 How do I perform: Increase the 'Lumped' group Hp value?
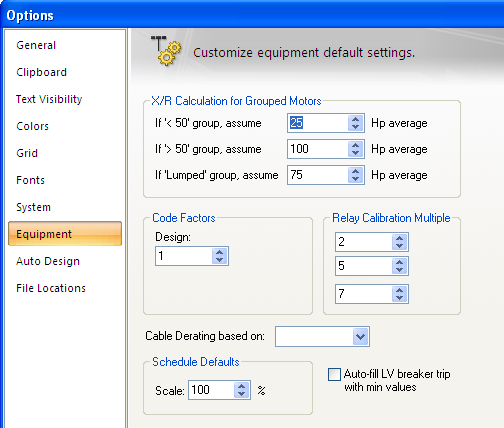click(x=355, y=172)
